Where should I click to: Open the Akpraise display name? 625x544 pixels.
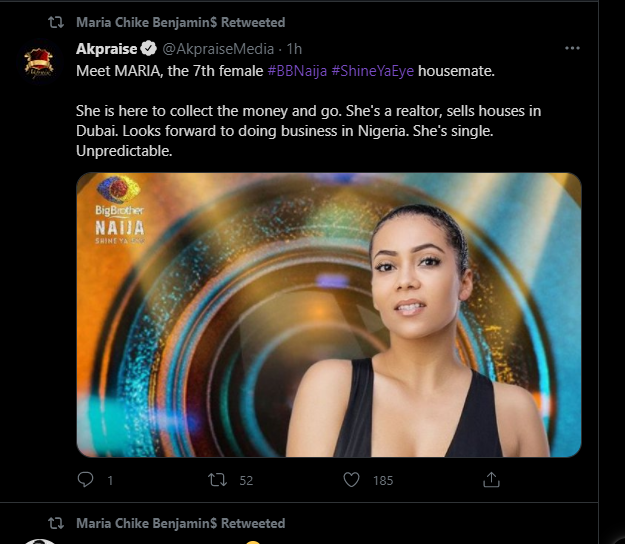(106, 49)
